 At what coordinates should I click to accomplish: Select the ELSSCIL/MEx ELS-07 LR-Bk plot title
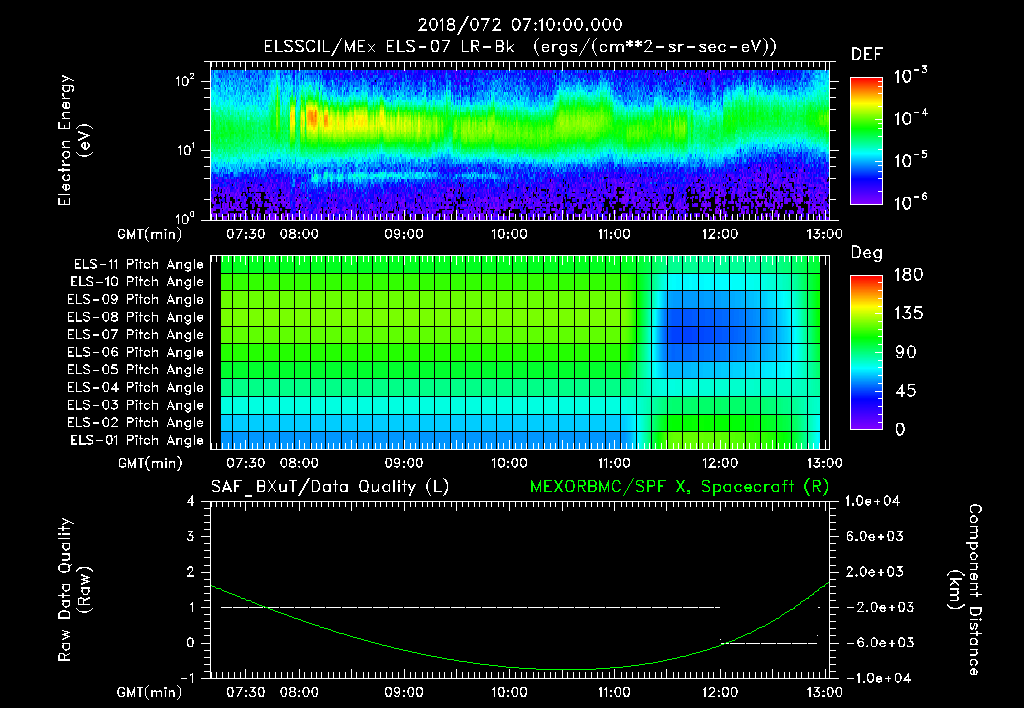520,47
